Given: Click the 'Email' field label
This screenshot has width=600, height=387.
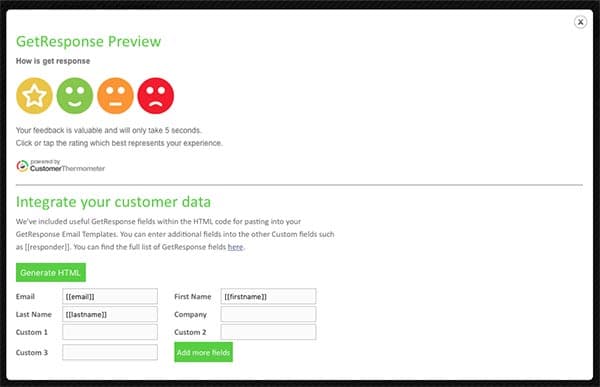Looking at the screenshot, I should tap(25, 297).
